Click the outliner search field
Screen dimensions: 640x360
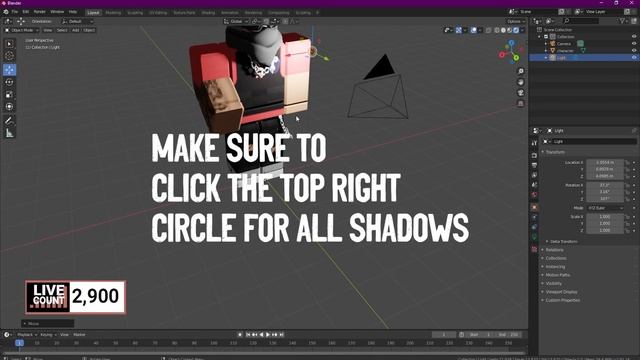coord(581,21)
